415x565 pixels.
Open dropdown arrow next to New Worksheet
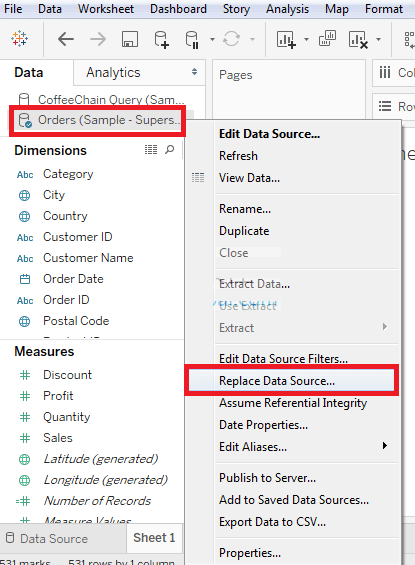[307, 39]
